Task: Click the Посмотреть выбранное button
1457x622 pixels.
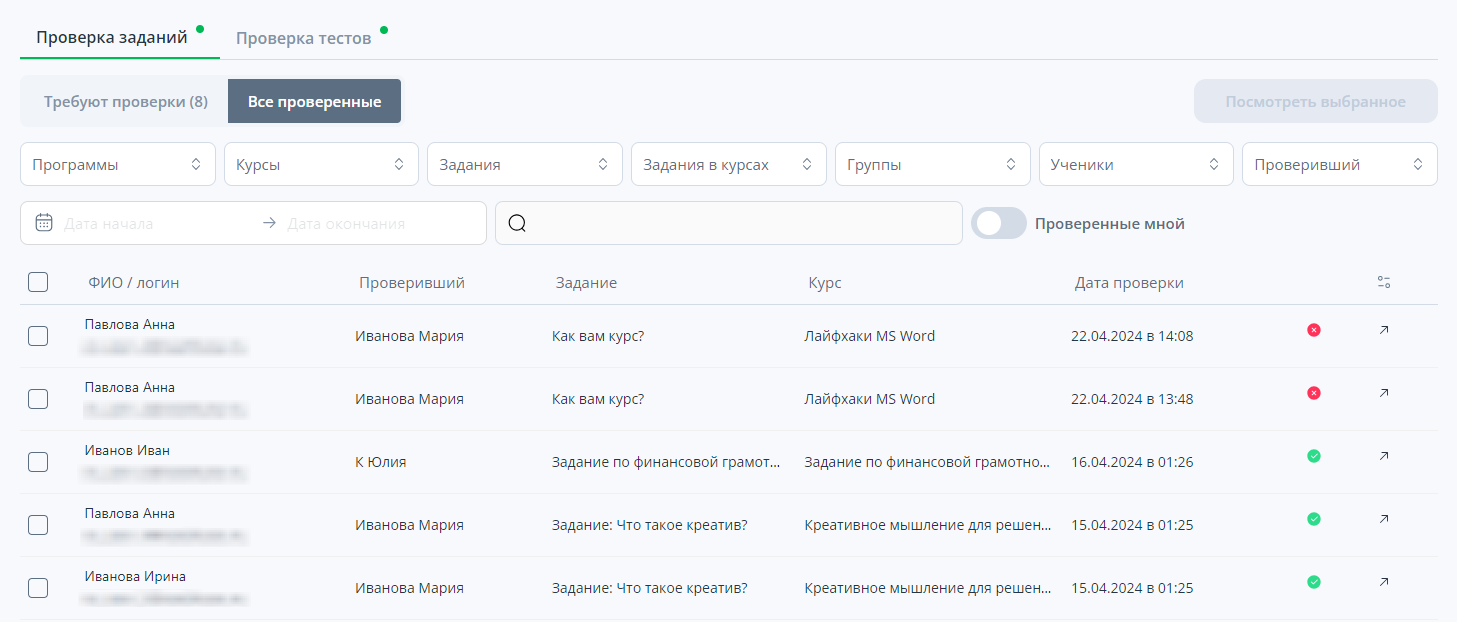Action: [1315, 102]
